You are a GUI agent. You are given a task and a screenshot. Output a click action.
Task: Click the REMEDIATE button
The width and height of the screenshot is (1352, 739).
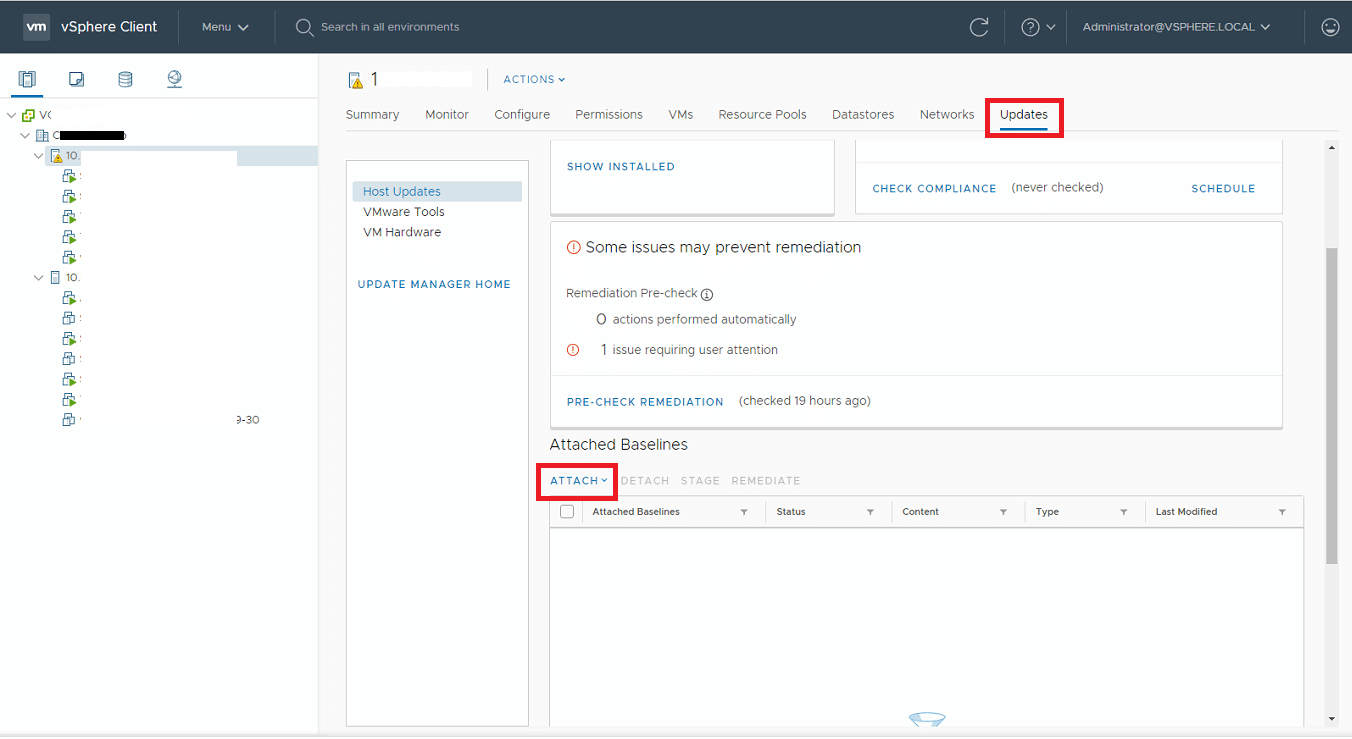pos(766,481)
